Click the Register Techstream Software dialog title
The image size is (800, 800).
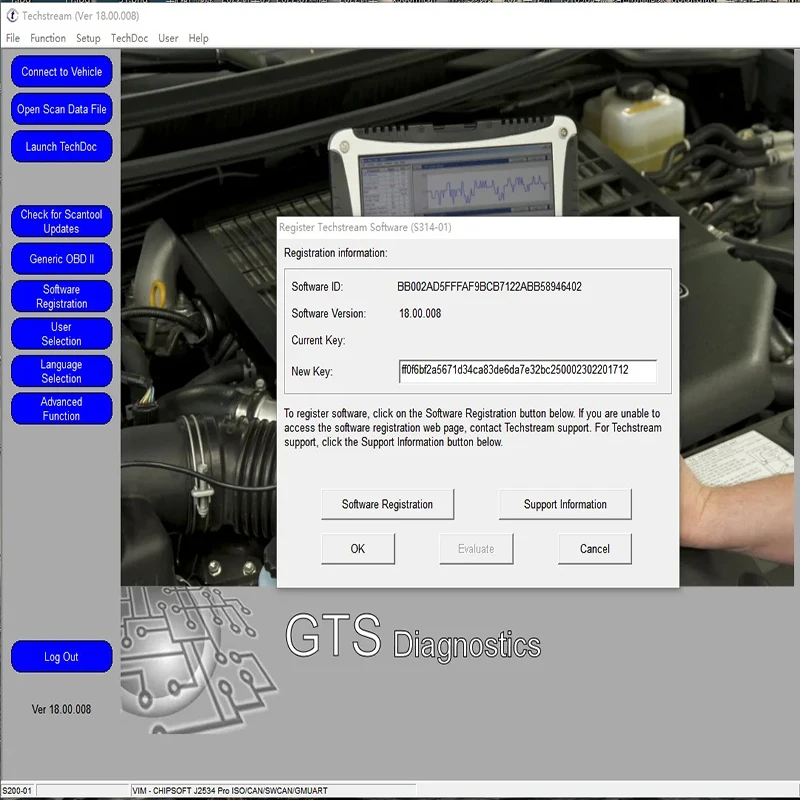tap(365, 227)
